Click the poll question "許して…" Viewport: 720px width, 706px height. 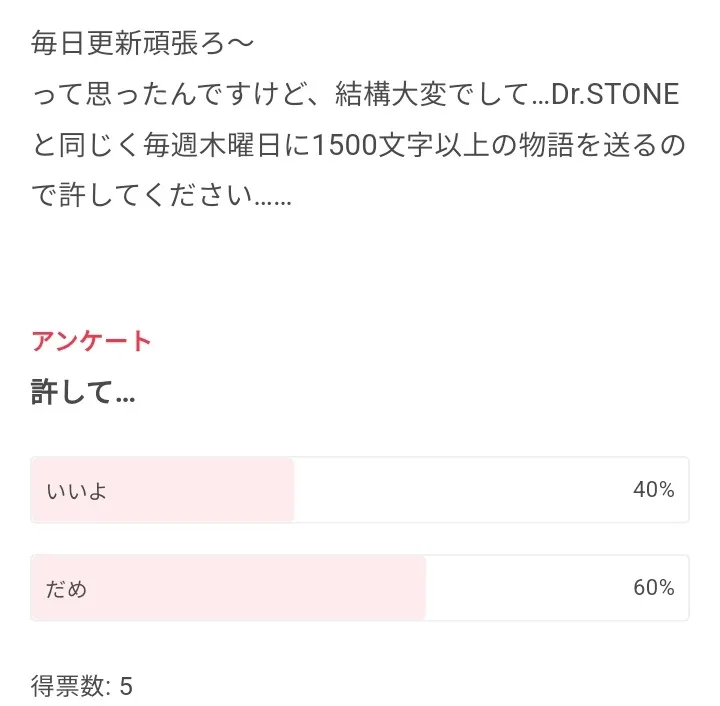tap(83, 393)
